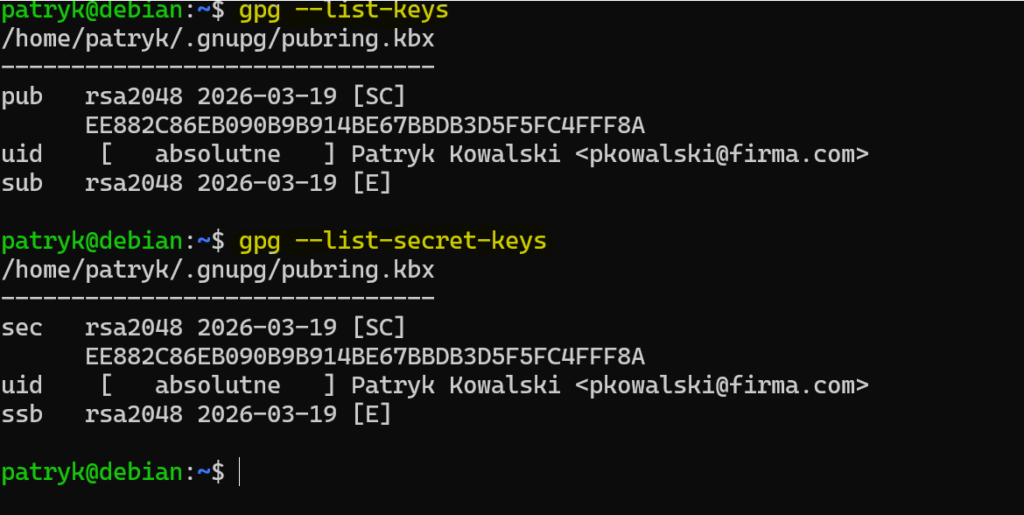Click "absolutne" trust level in the public key uid
Viewport: 1024px width, 515px height.
click(218, 155)
